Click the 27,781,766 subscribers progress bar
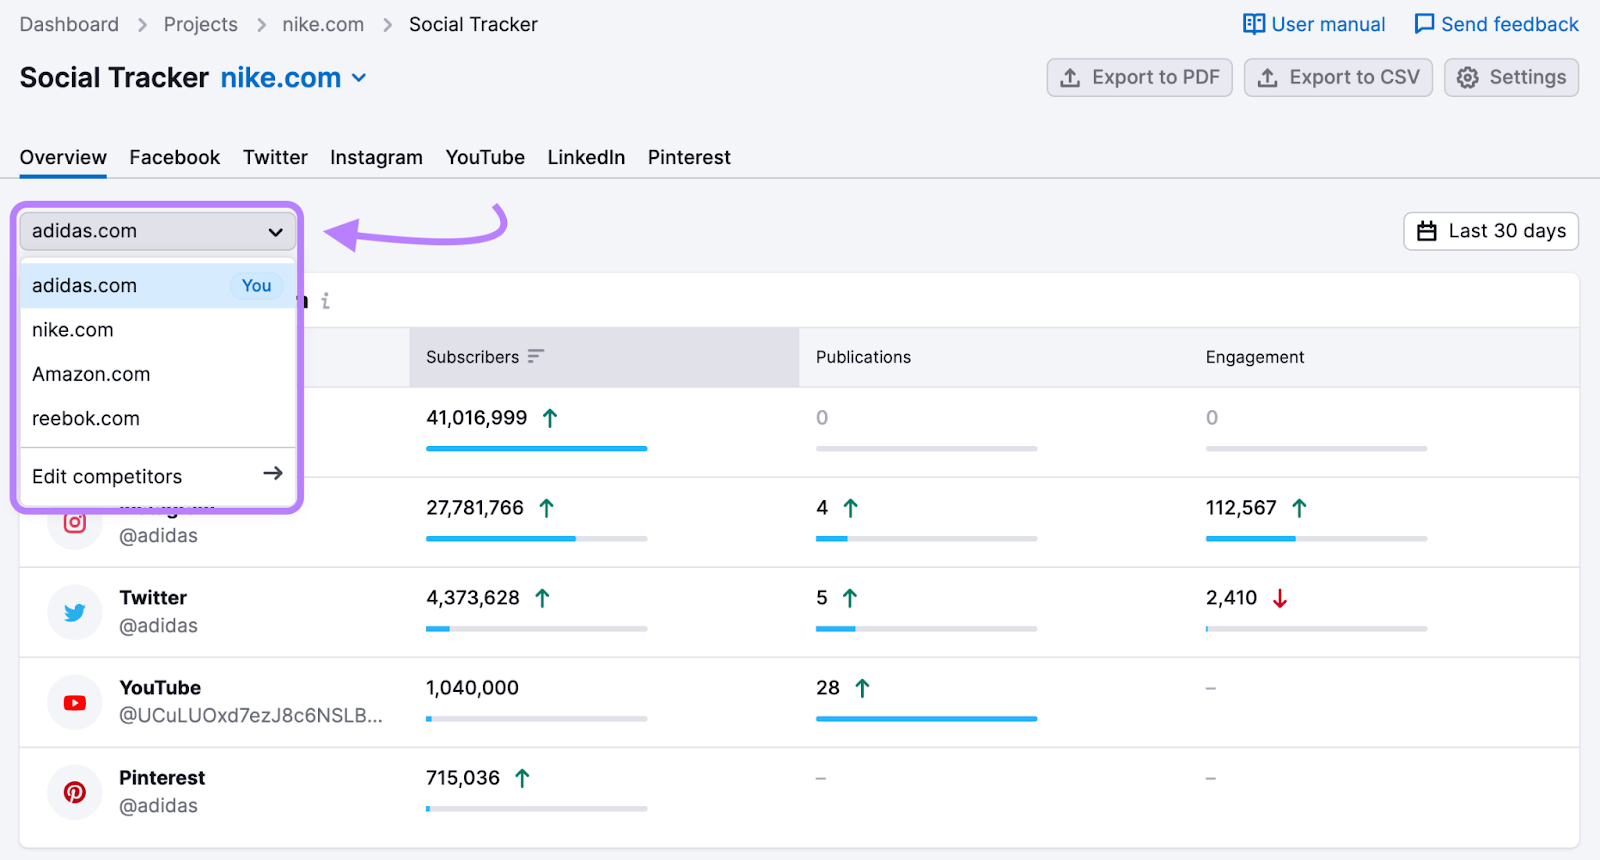This screenshot has width=1600, height=860. (x=536, y=539)
